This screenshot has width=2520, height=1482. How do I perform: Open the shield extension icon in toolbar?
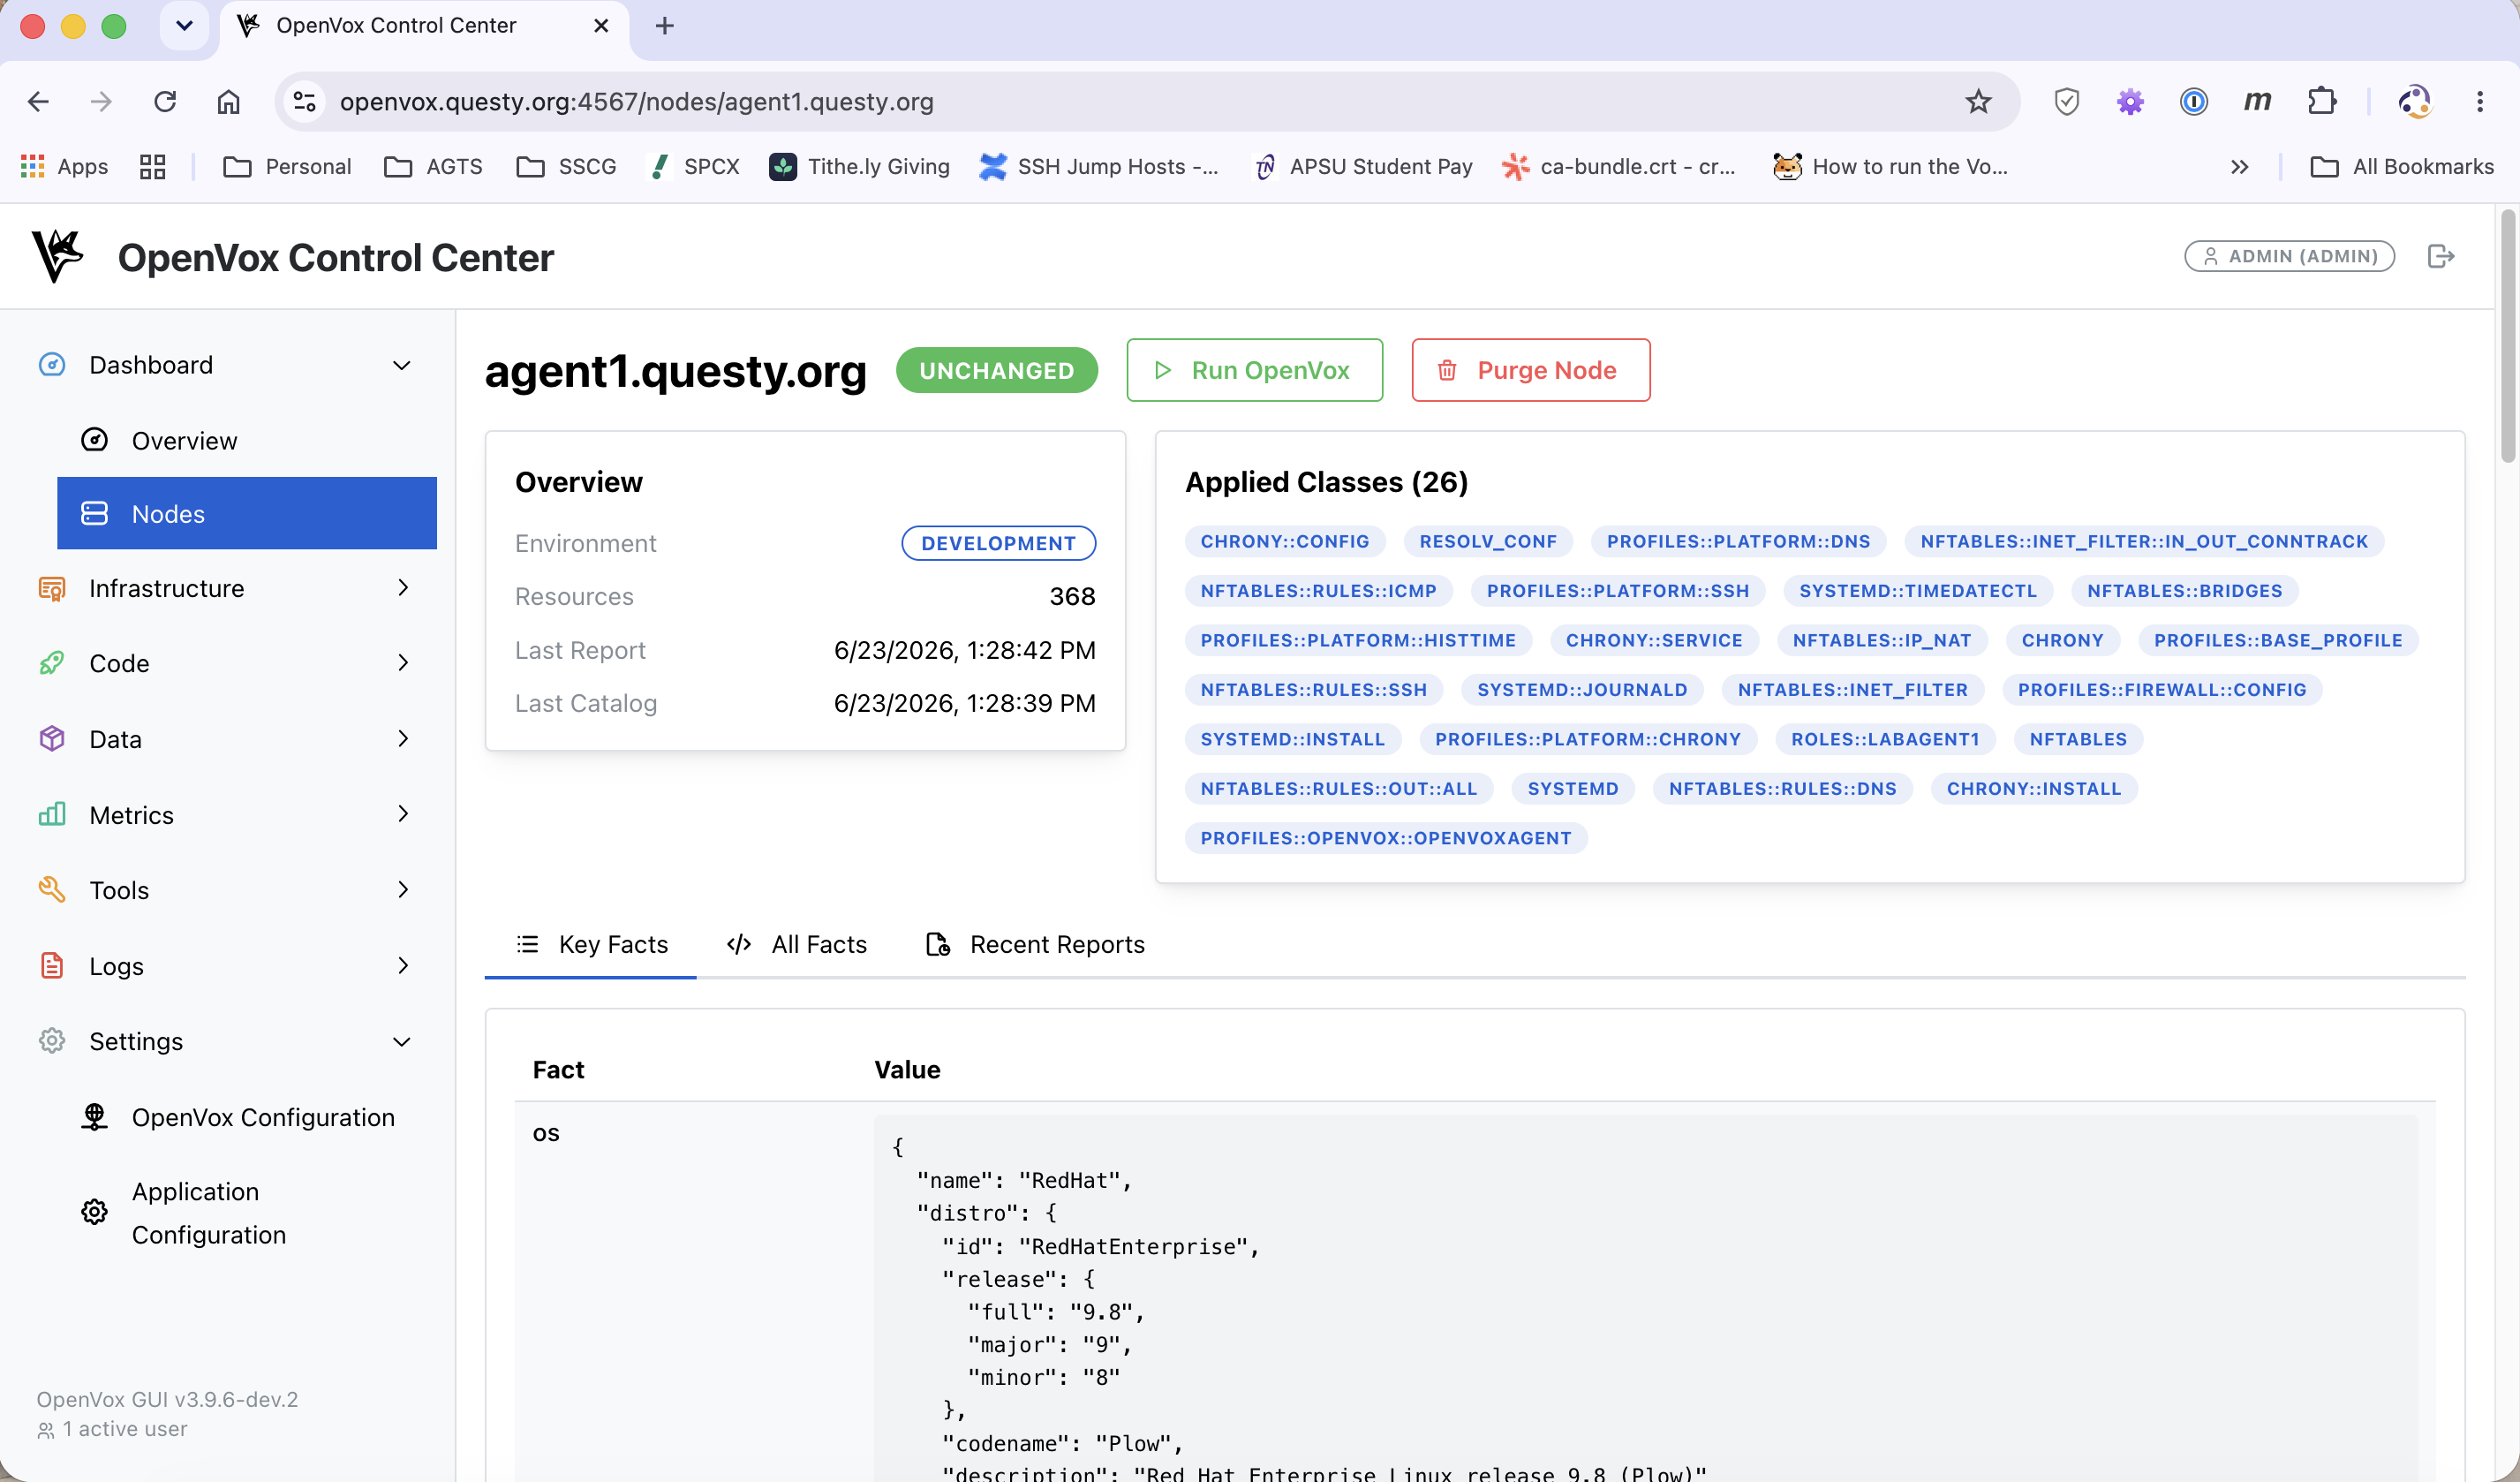2067,101
